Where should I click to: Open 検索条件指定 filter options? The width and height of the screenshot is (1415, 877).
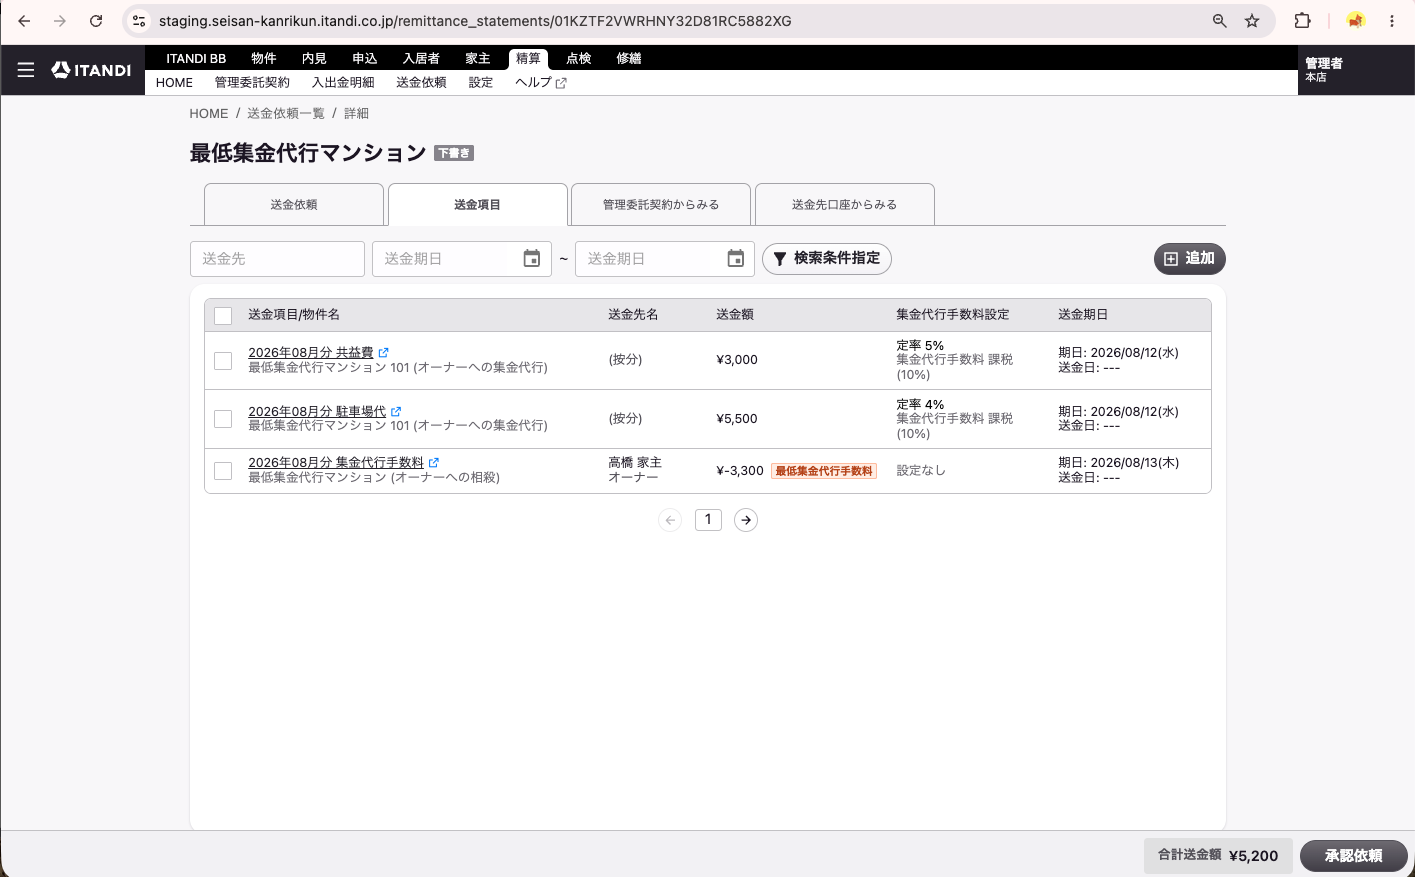coord(827,259)
